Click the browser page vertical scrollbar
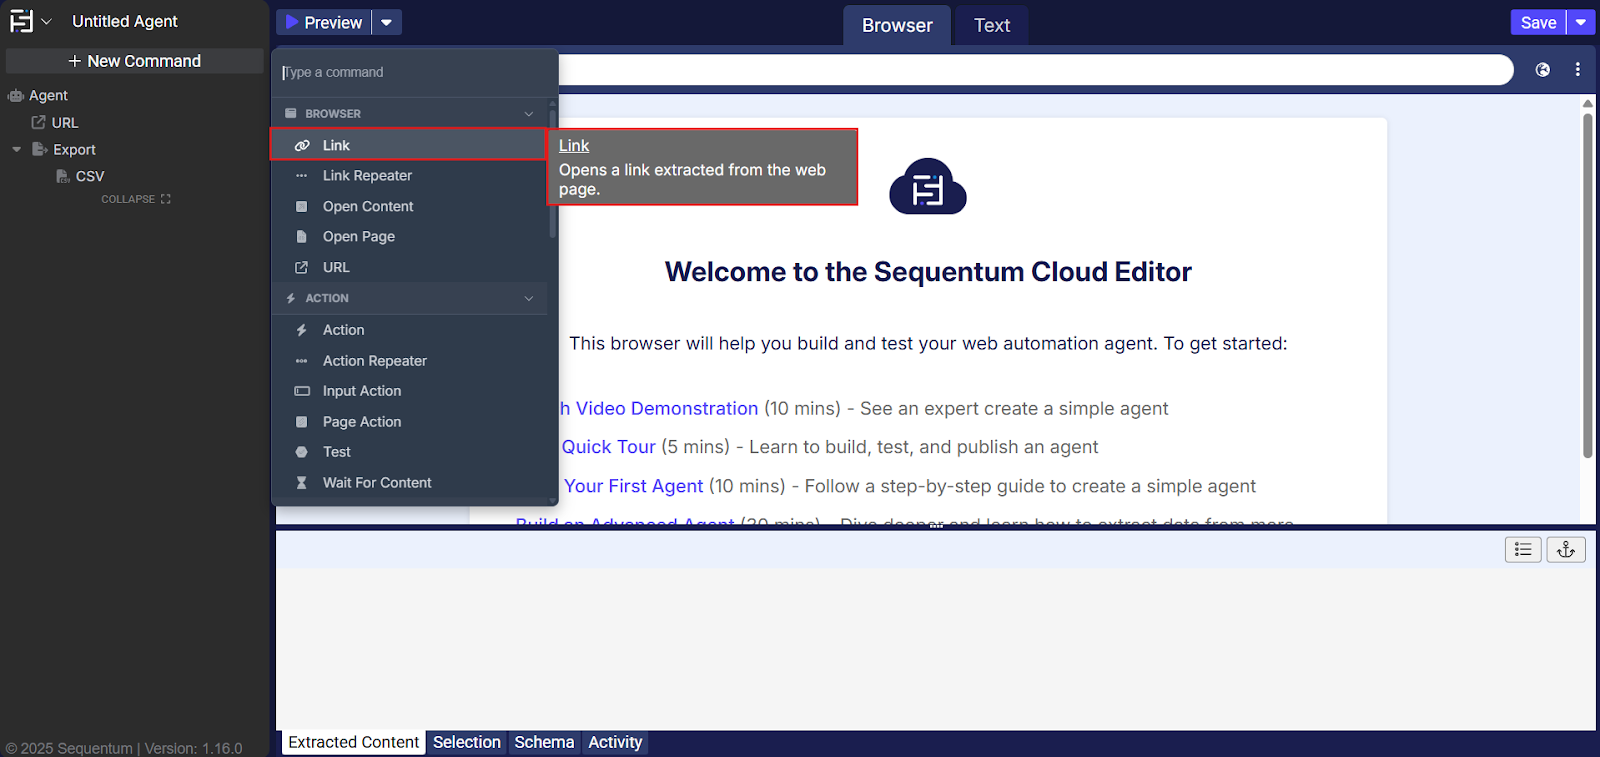The width and height of the screenshot is (1600, 757). (x=1588, y=286)
